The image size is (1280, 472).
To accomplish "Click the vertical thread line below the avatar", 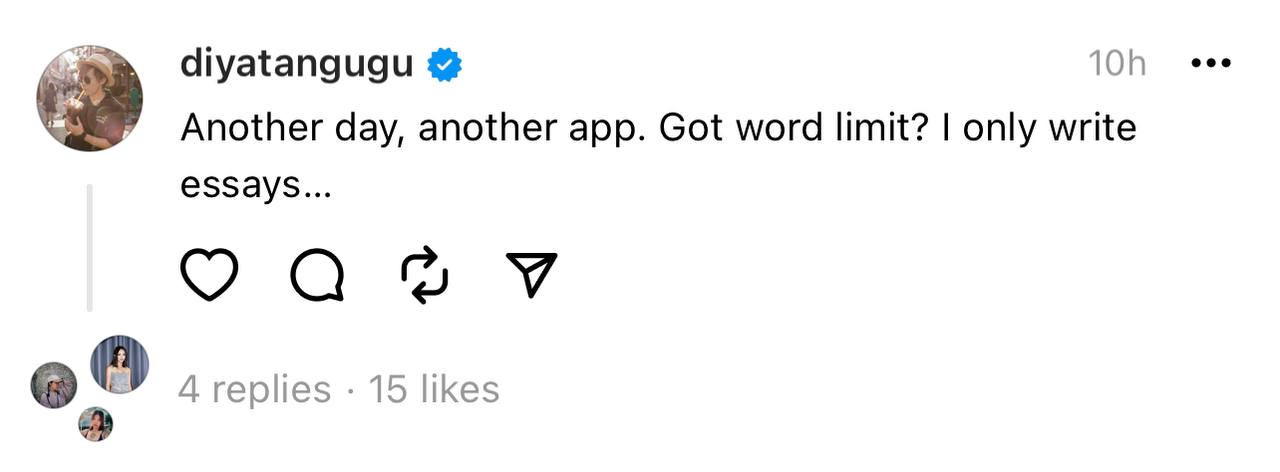I will (x=89, y=248).
